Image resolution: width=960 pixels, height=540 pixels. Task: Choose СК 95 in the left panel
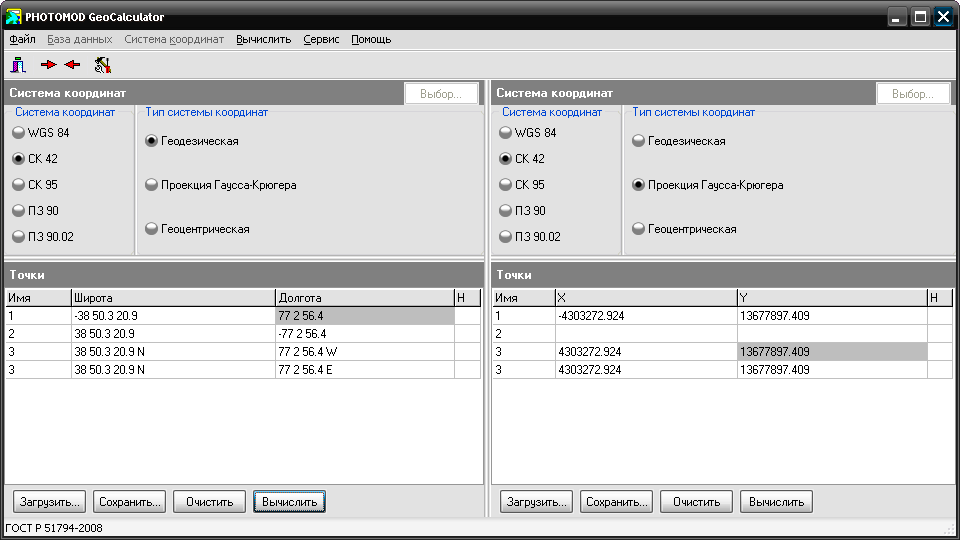tap(36, 184)
